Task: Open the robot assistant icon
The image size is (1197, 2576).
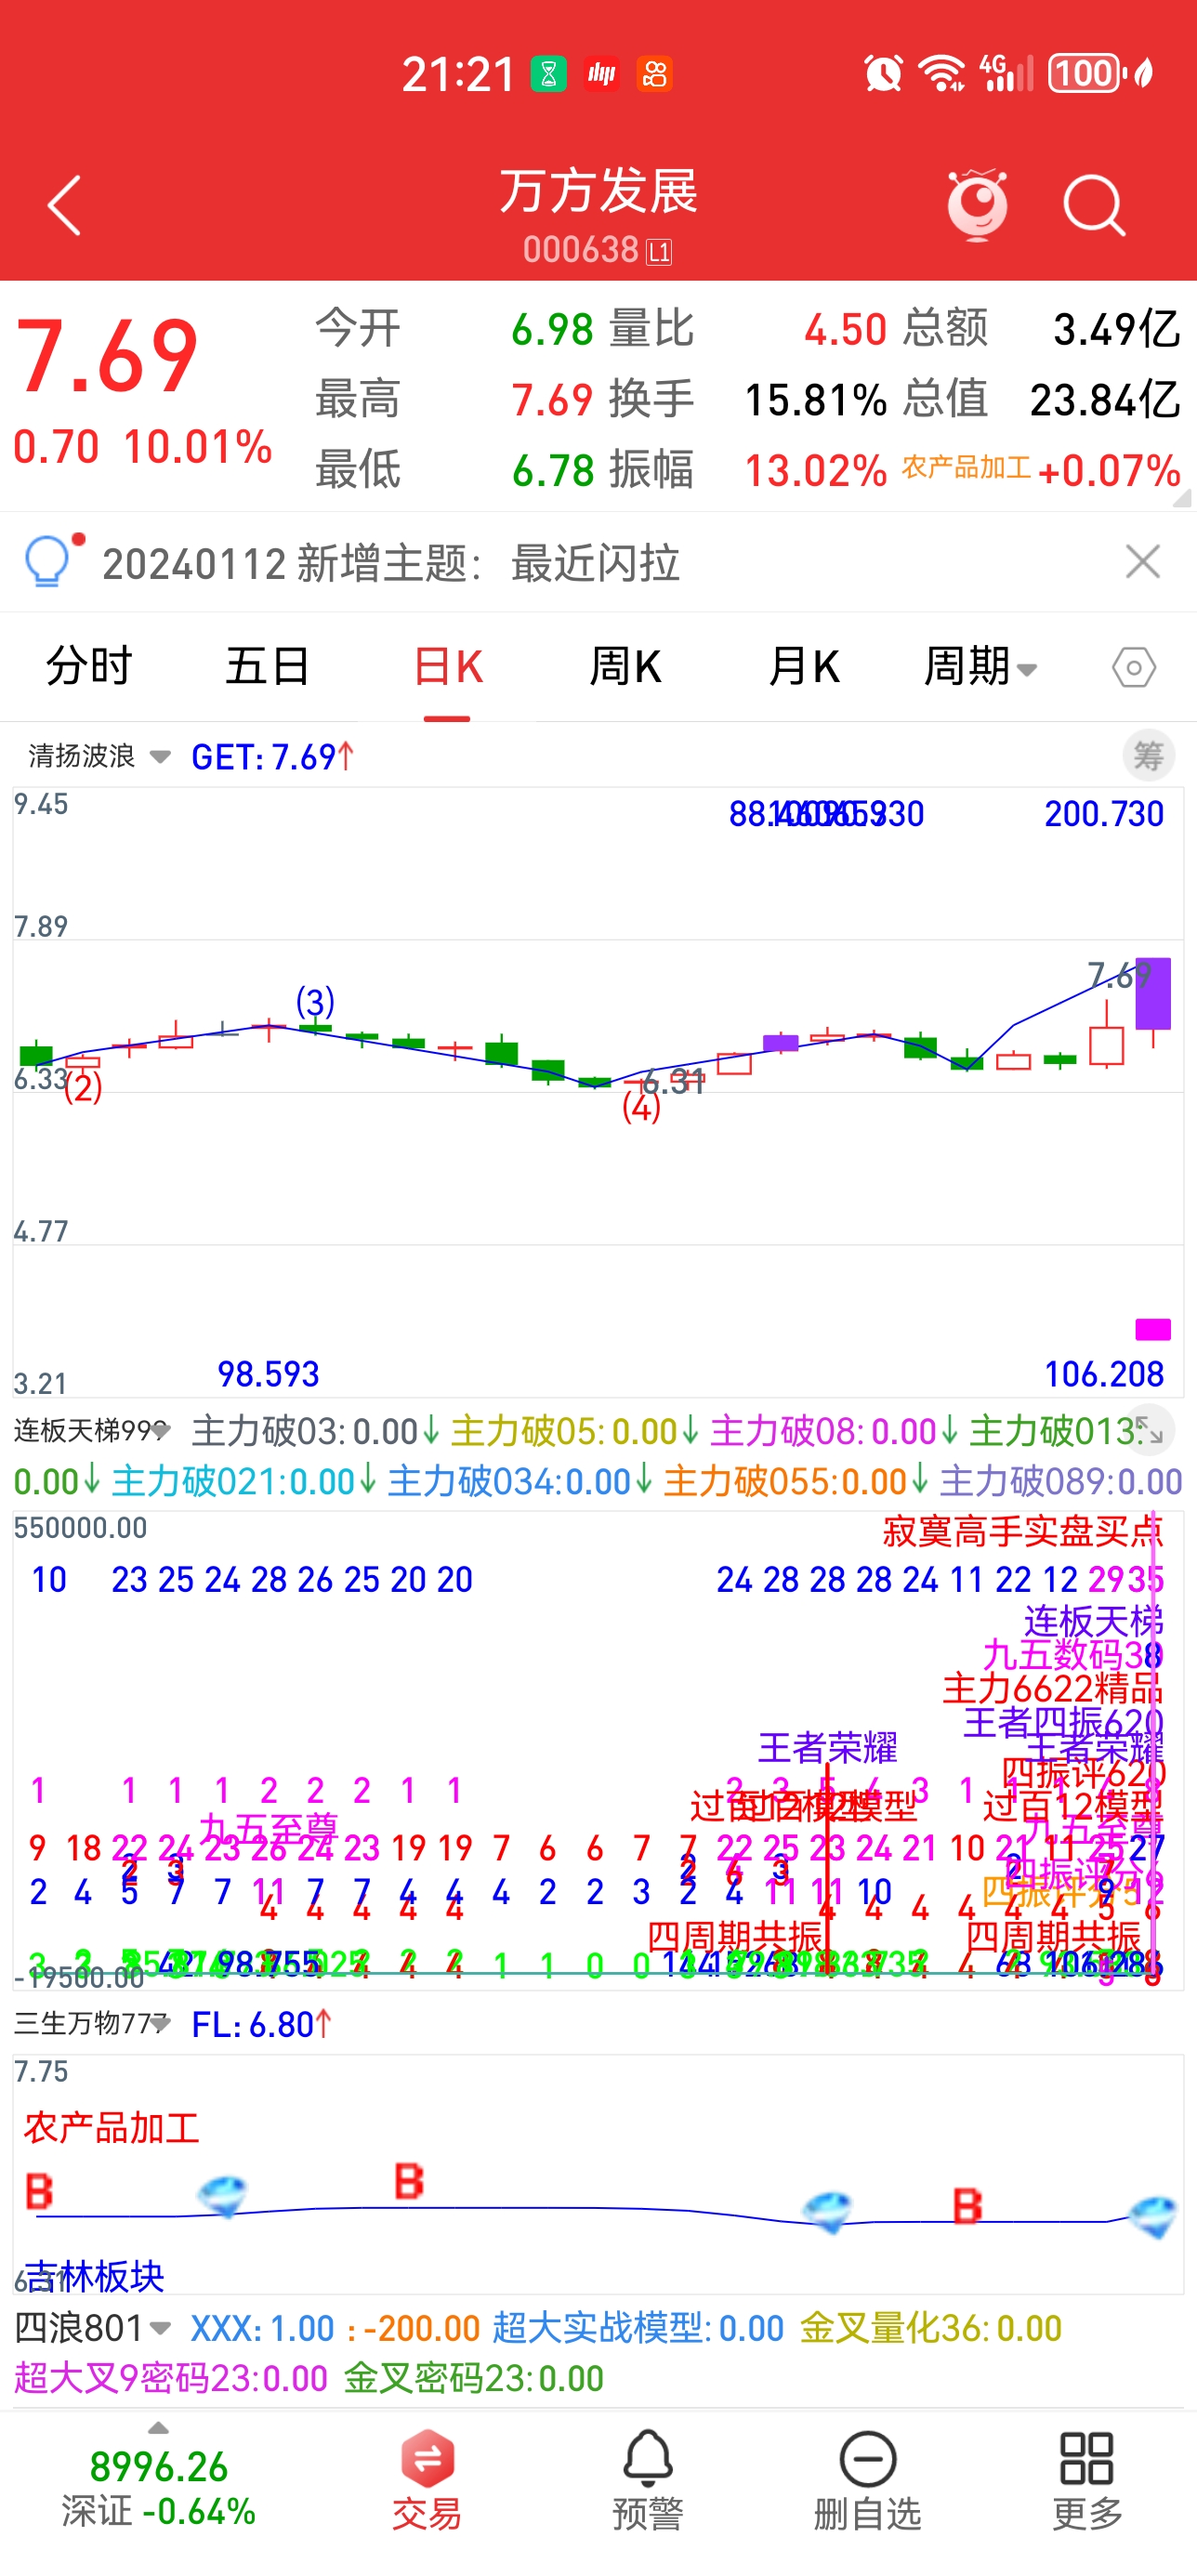Action: [x=977, y=206]
